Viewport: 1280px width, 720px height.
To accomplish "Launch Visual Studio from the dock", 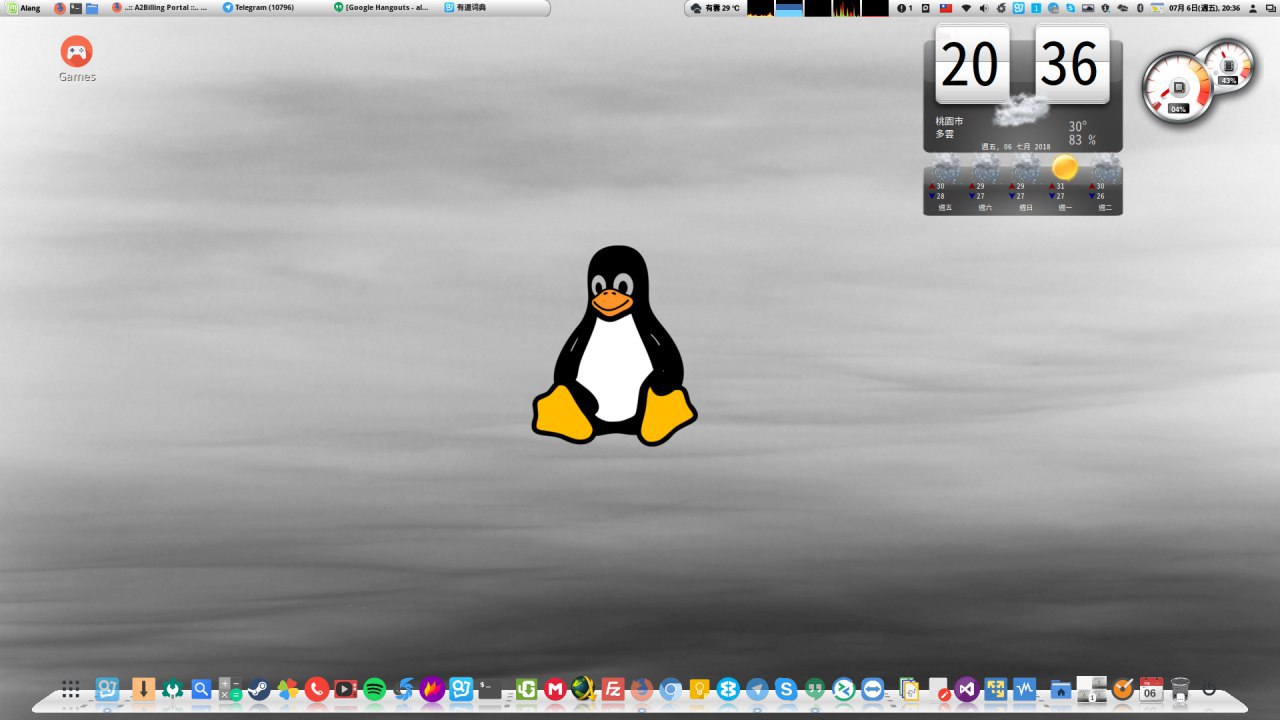I will tap(966, 688).
